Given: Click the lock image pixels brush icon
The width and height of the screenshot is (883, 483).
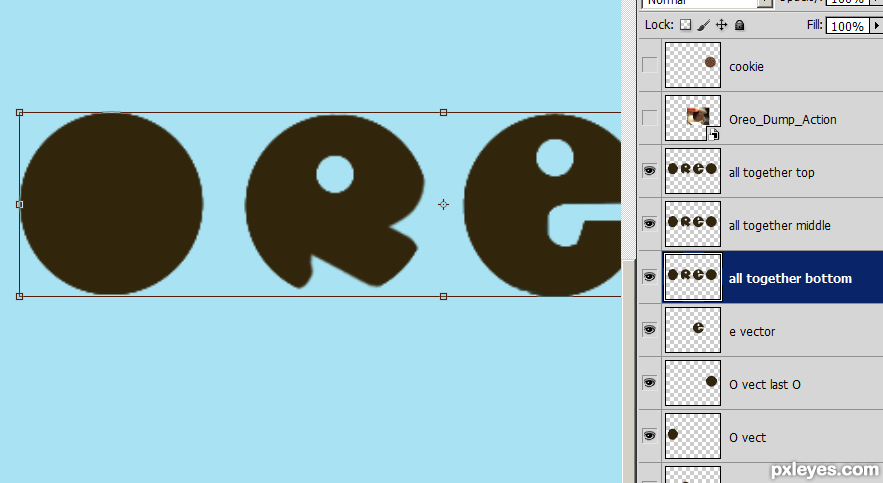Looking at the screenshot, I should [703, 25].
